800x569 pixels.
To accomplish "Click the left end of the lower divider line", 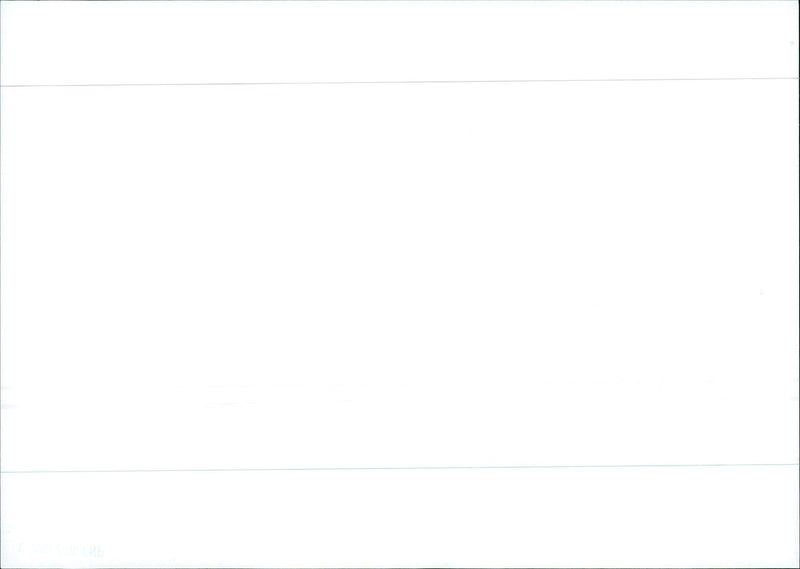I will click(x=4, y=470).
